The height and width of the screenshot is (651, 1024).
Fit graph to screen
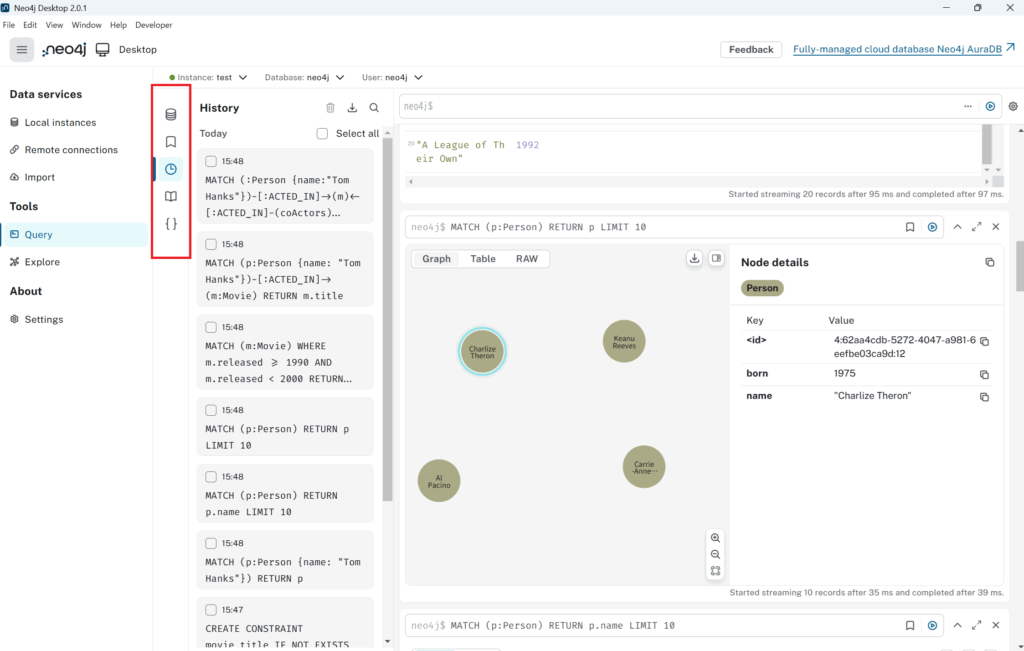click(716, 571)
